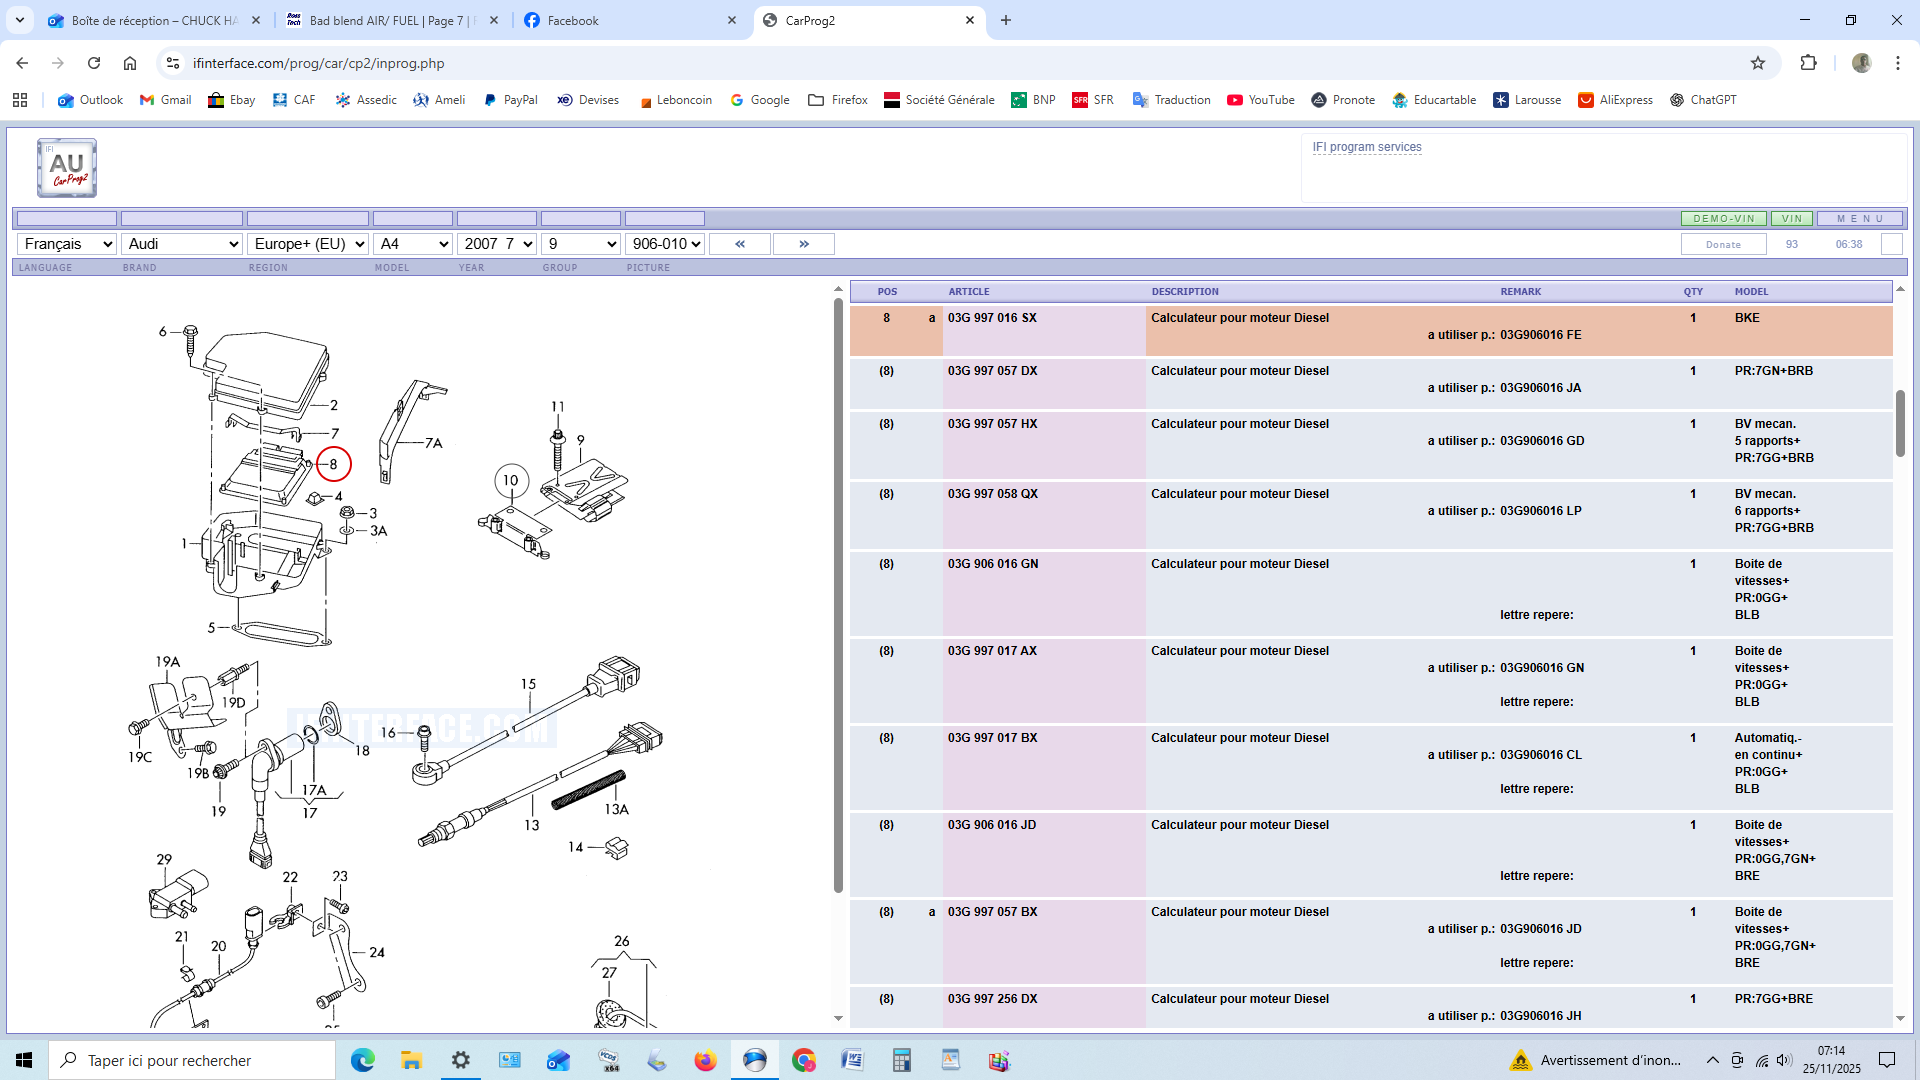This screenshot has height=1080, width=1920.
Task: Open the Google Chrome taskbar icon
Action: 804,1060
